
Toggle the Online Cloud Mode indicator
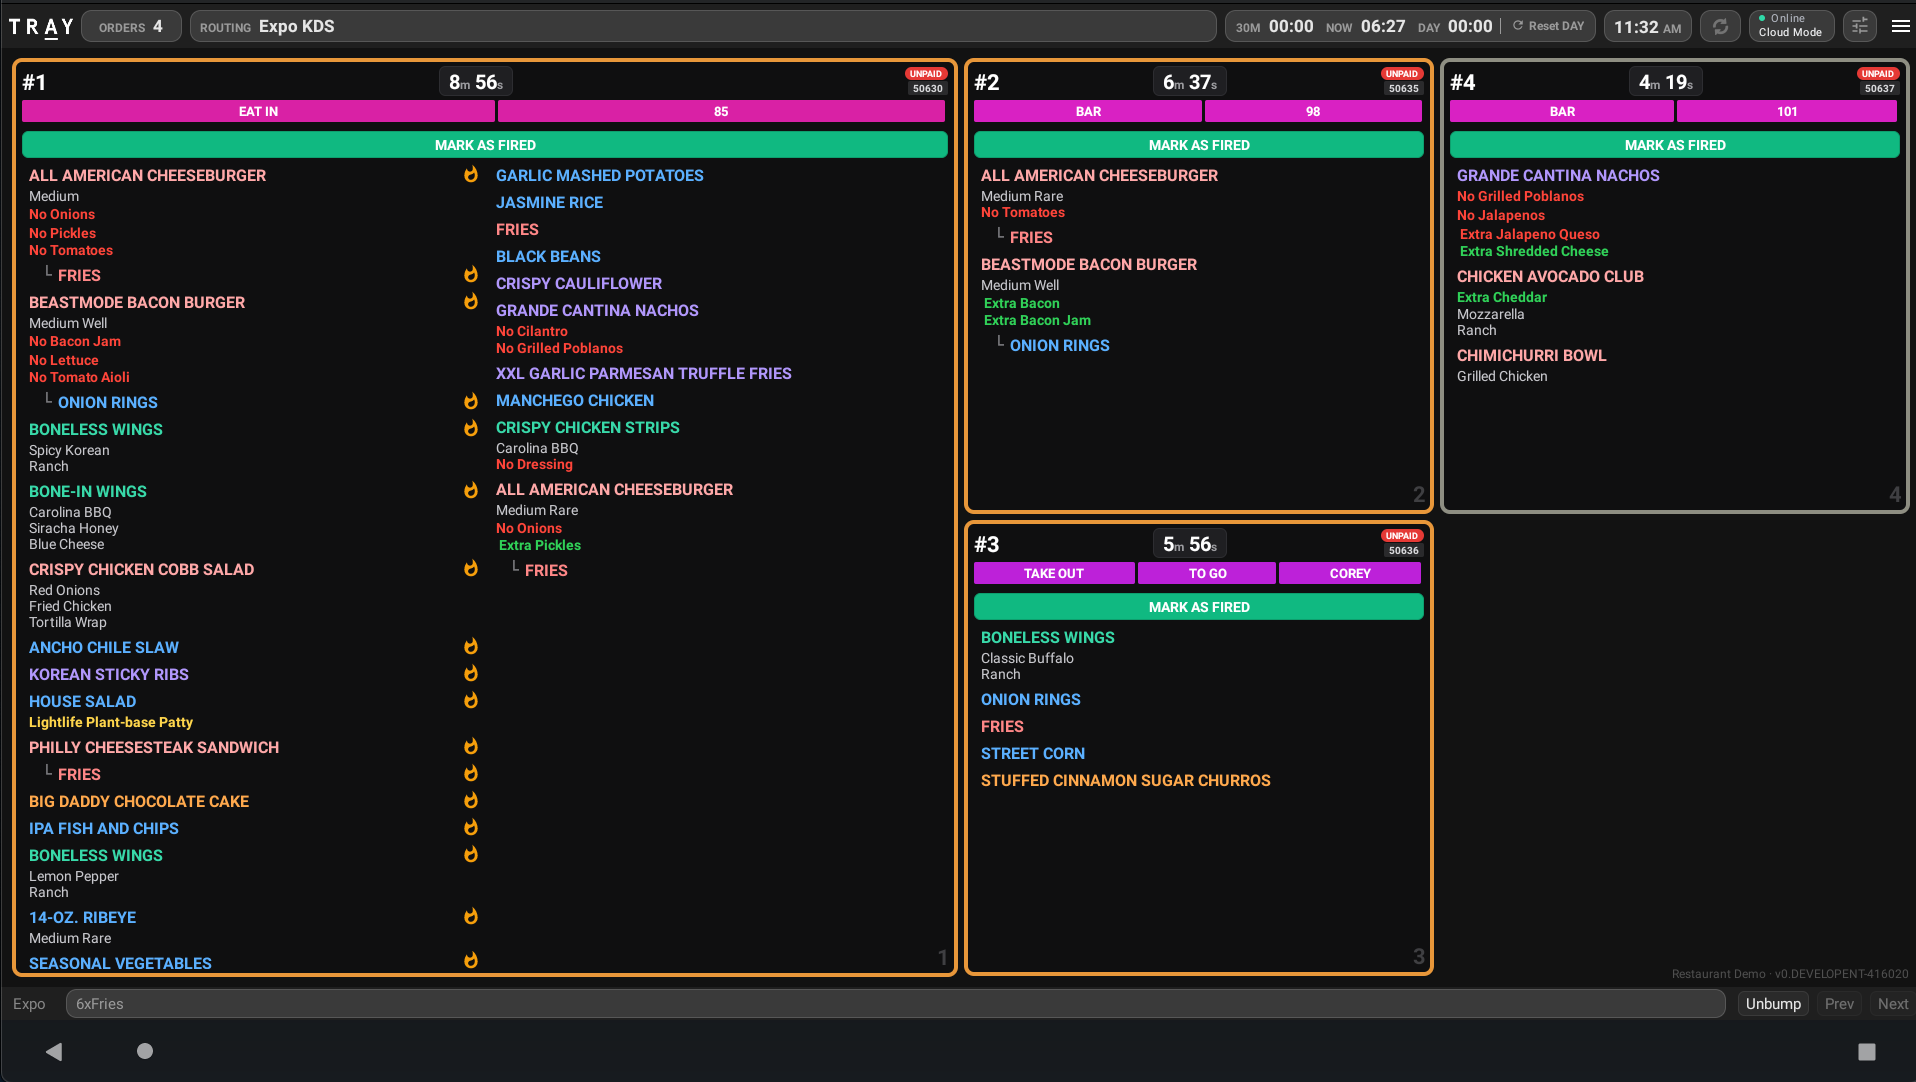(1791, 26)
